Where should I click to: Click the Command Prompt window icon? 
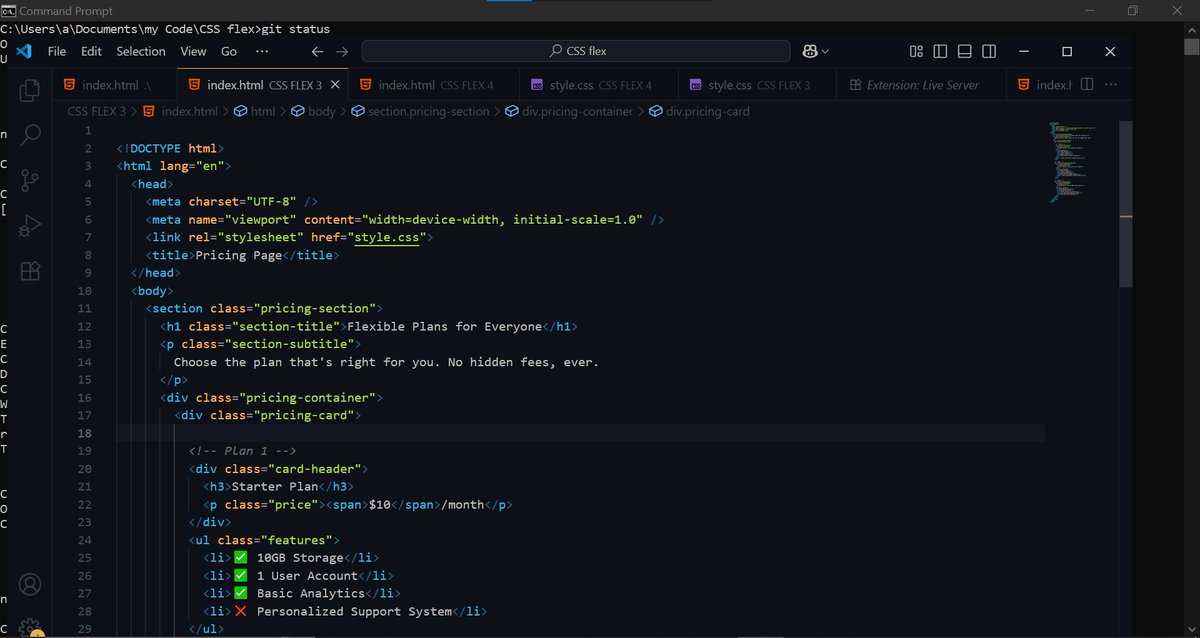(8, 10)
